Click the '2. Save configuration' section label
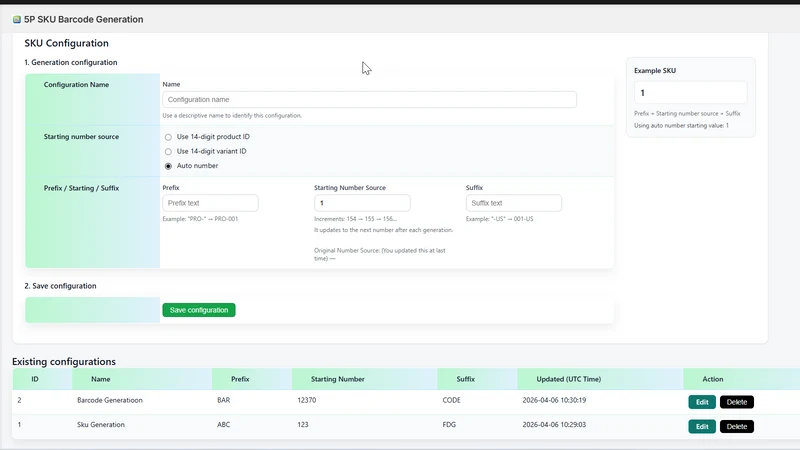Viewport: 800px width, 450px height. 60,286
